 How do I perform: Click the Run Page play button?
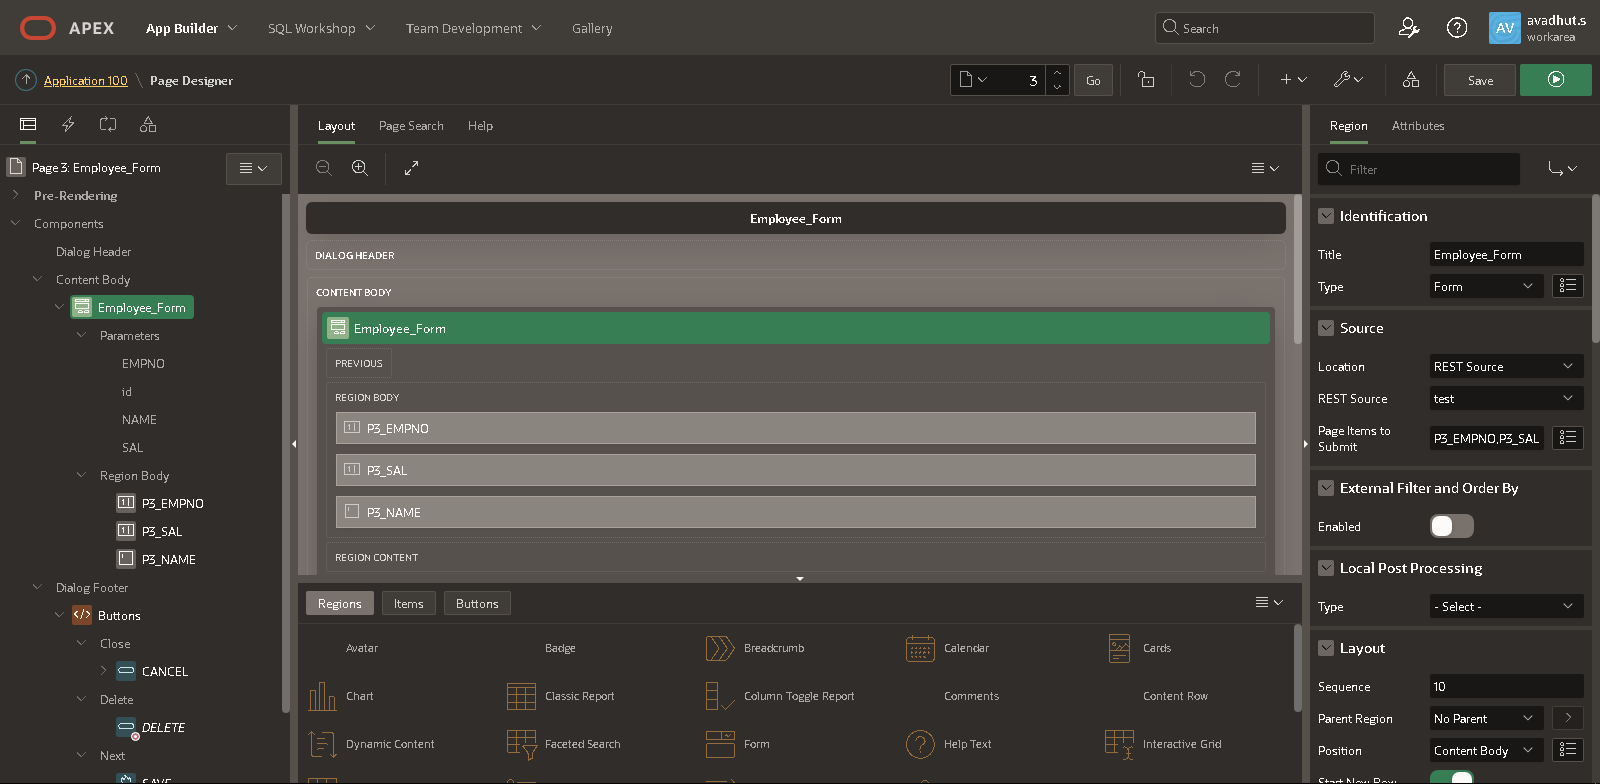click(x=1555, y=80)
